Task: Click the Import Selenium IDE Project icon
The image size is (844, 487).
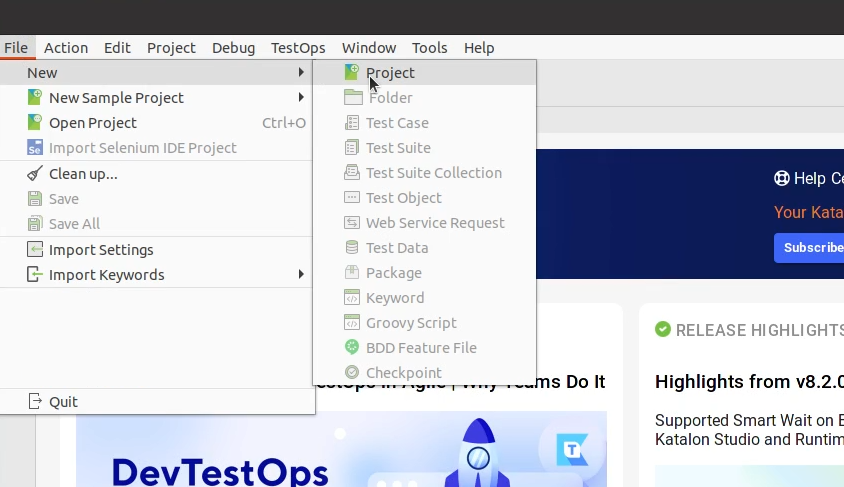Action: tap(34, 147)
